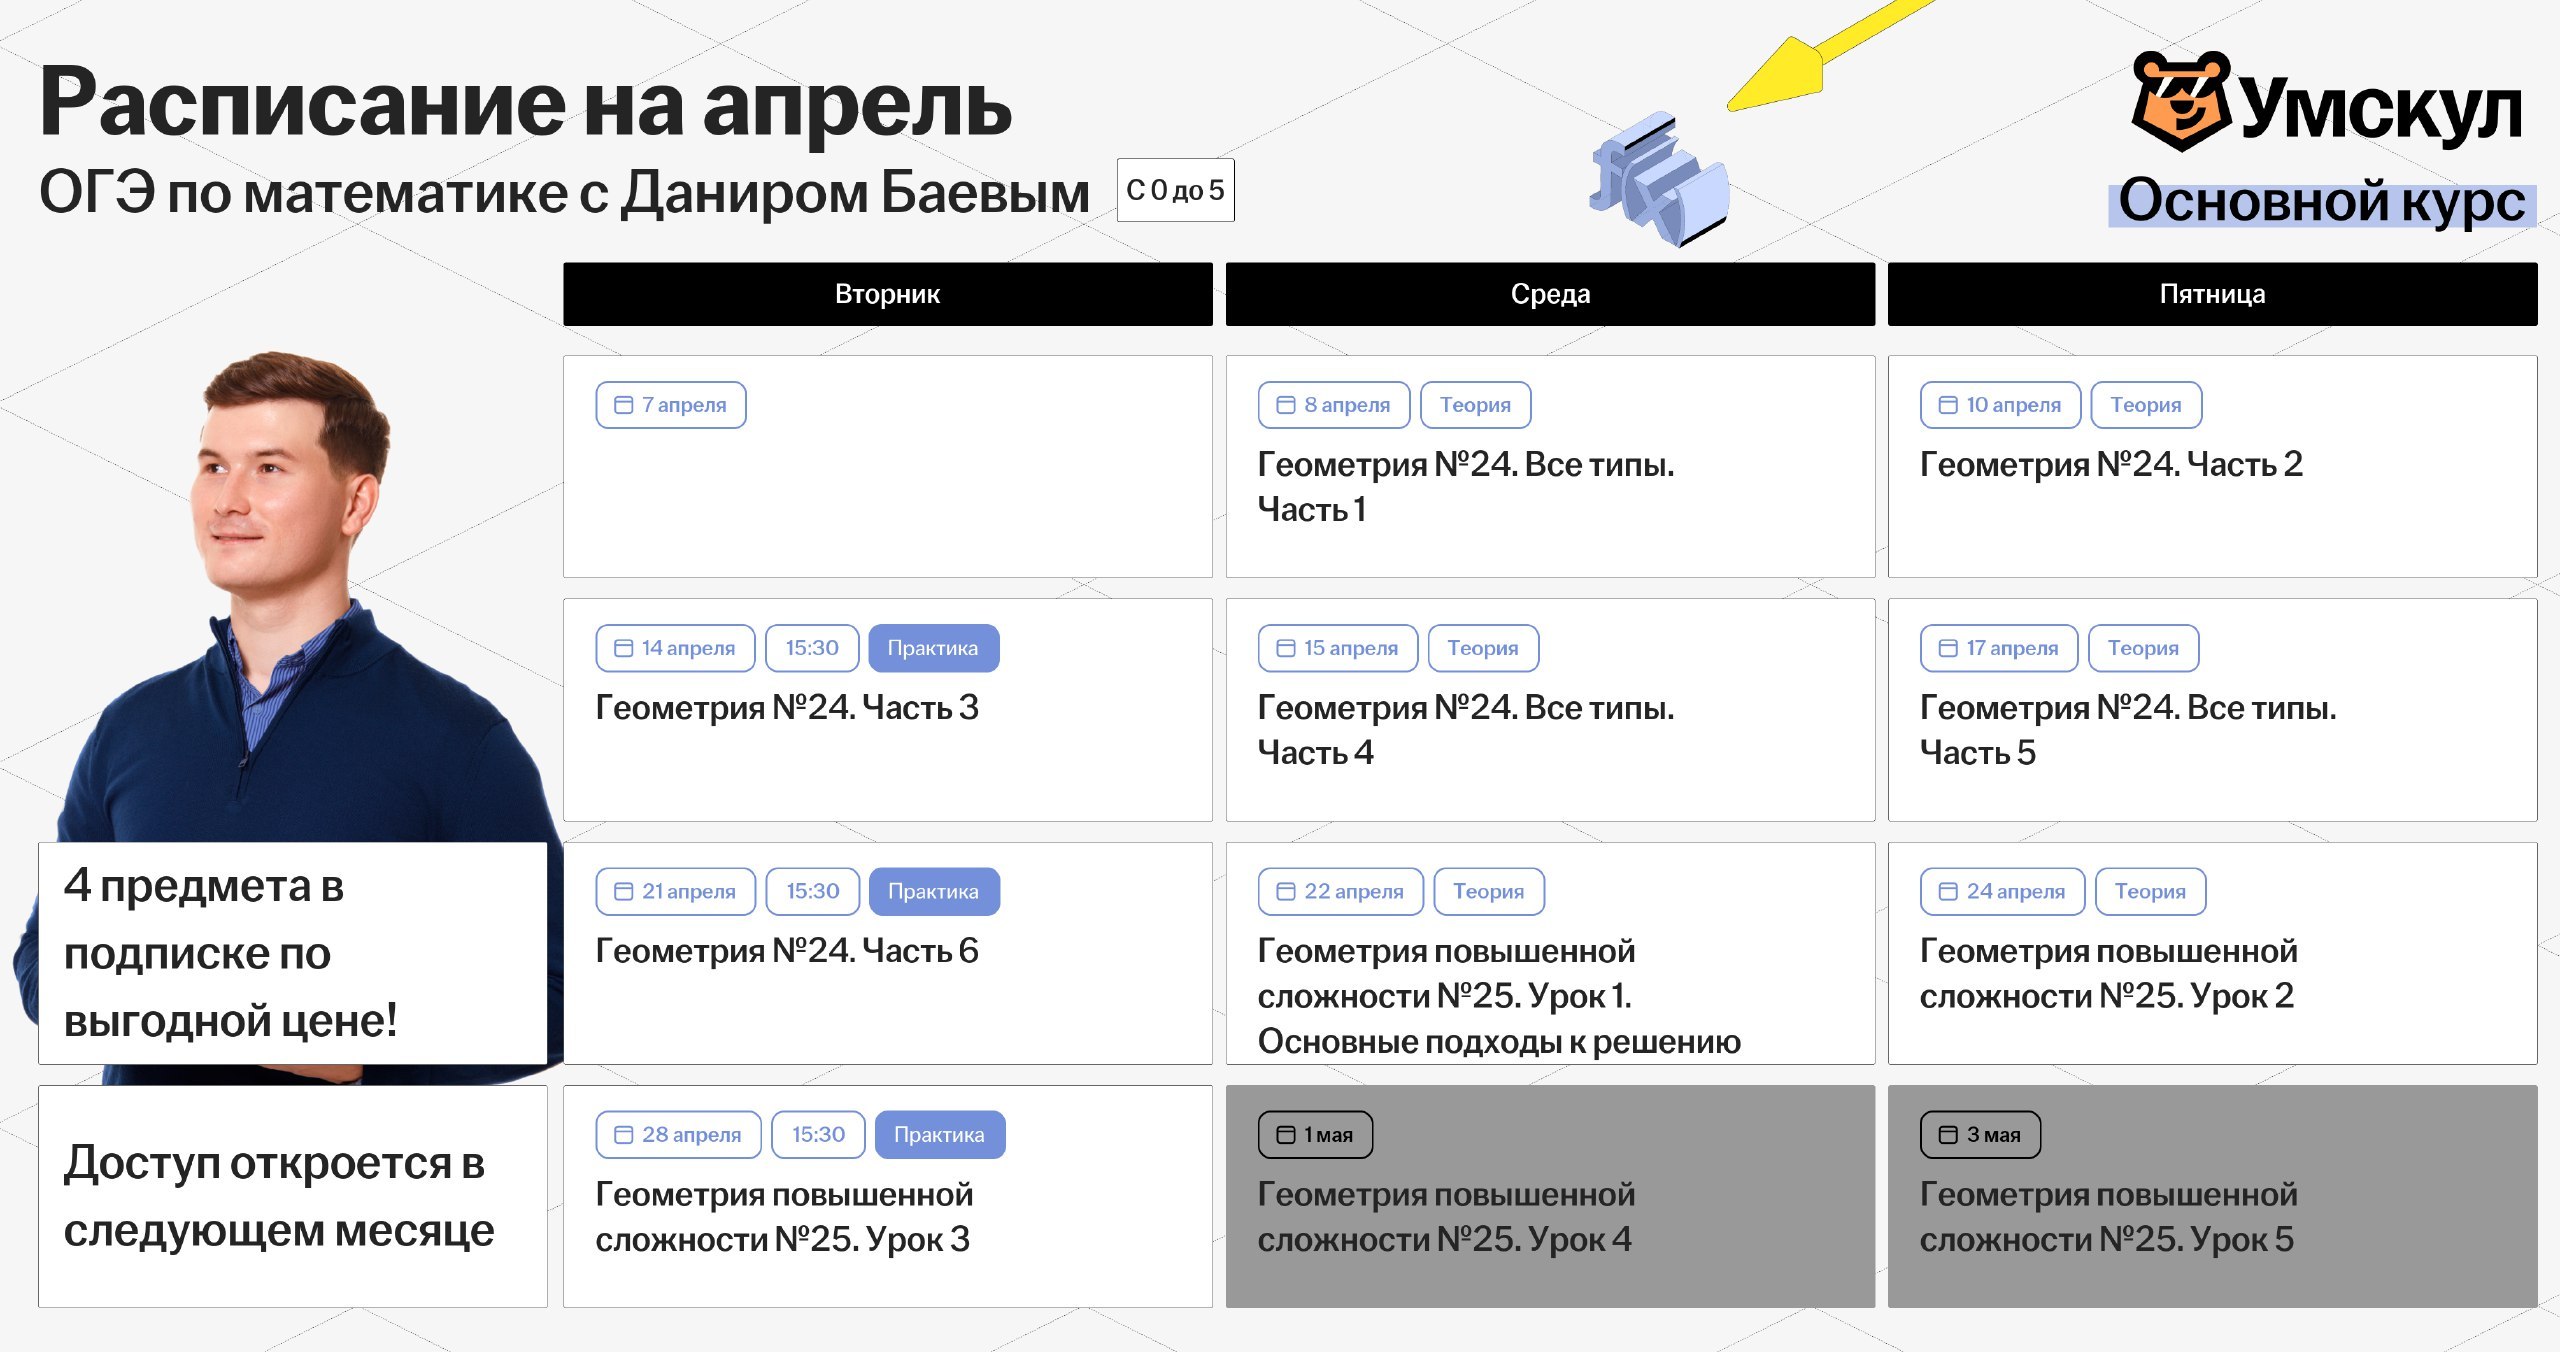The width and height of the screenshot is (2560, 1352).
Task: Click the Умскул bear logo icon
Action: 2181,101
